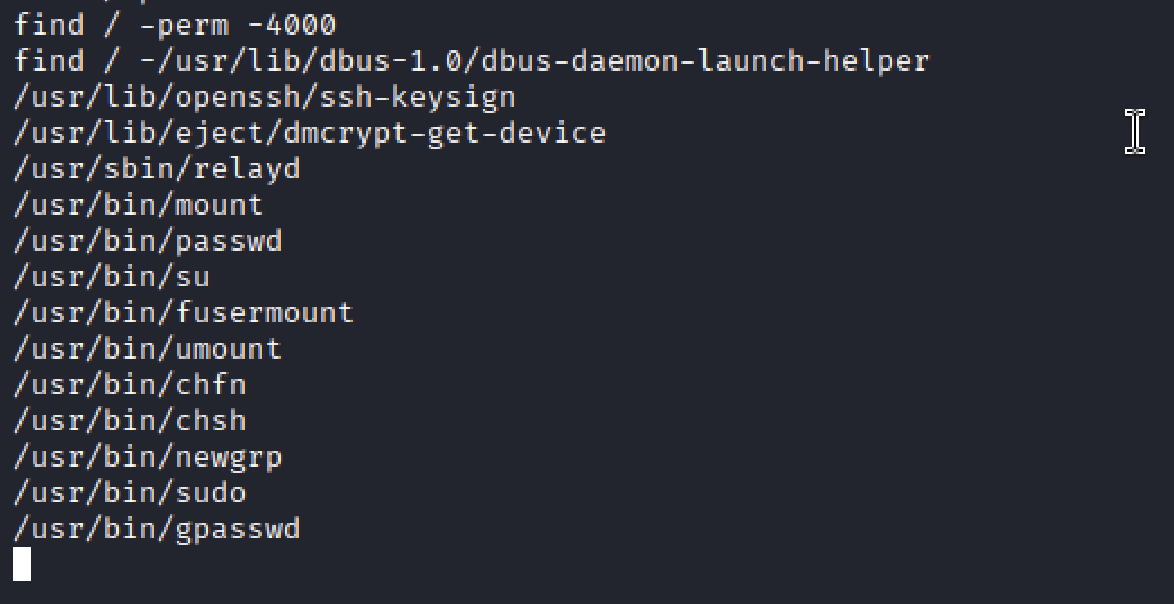Click the /usr/bin/chsh output line

tap(130, 421)
